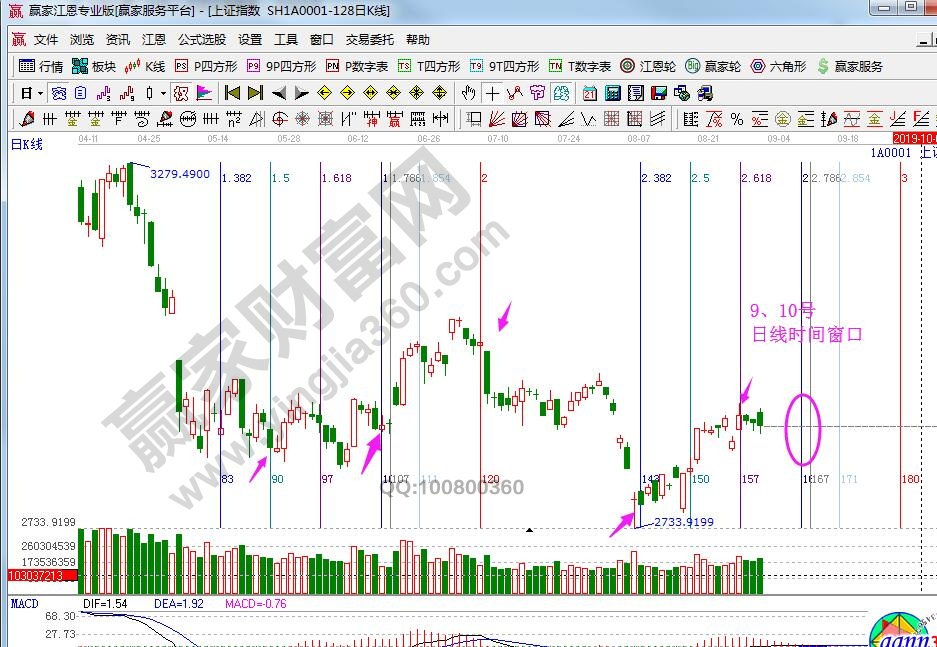Viewport: 937px width, 647px height.
Task: Expand the 日 period dropdown arrow
Action: click(x=40, y=93)
